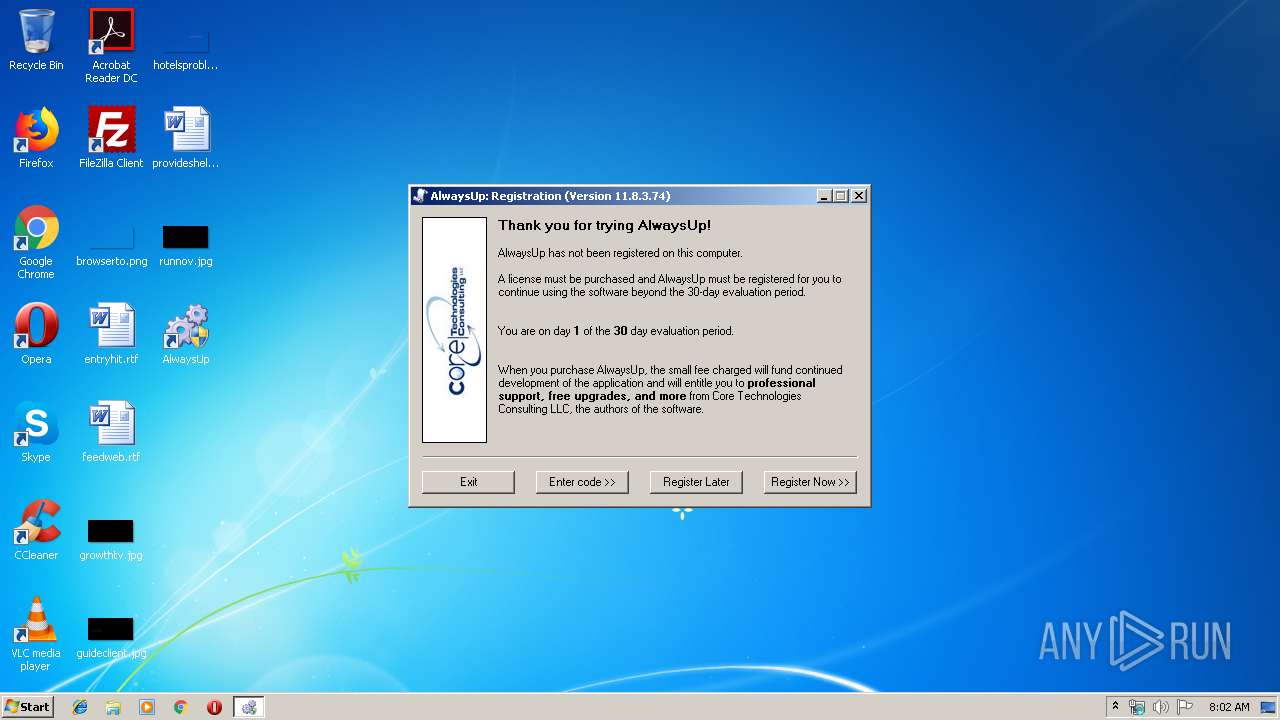The image size is (1280, 720).
Task: Click the volume speaker tray icon
Action: (x=1161, y=707)
